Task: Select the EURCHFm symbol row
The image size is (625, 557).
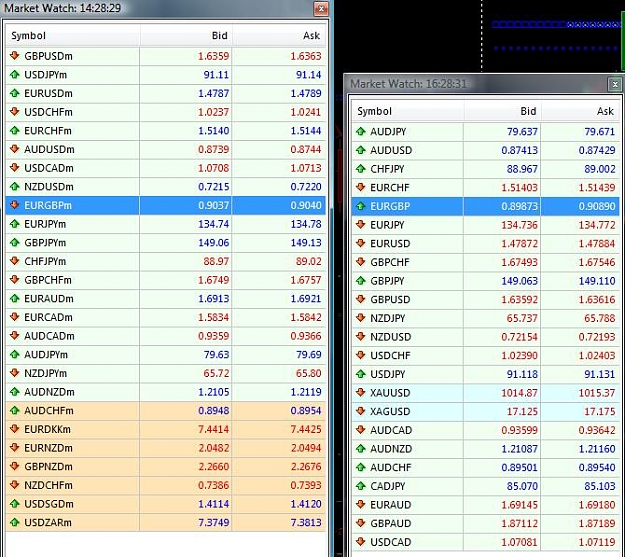Action: 166,131
